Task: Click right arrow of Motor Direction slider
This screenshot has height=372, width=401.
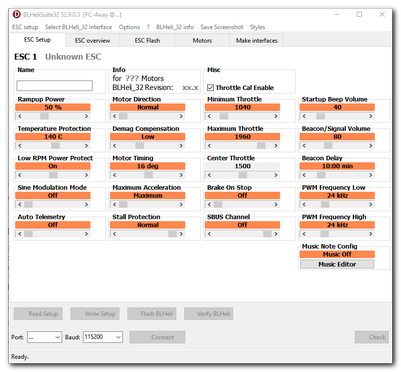Action: click(181, 116)
